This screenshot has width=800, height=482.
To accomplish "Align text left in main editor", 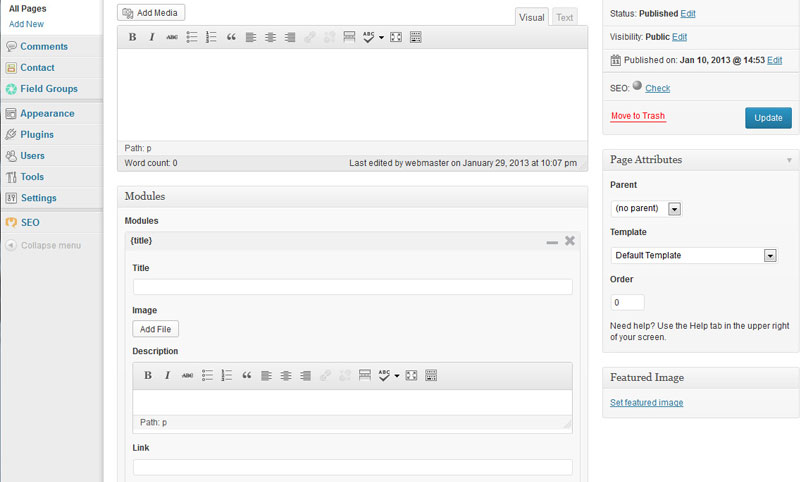I will coord(251,37).
